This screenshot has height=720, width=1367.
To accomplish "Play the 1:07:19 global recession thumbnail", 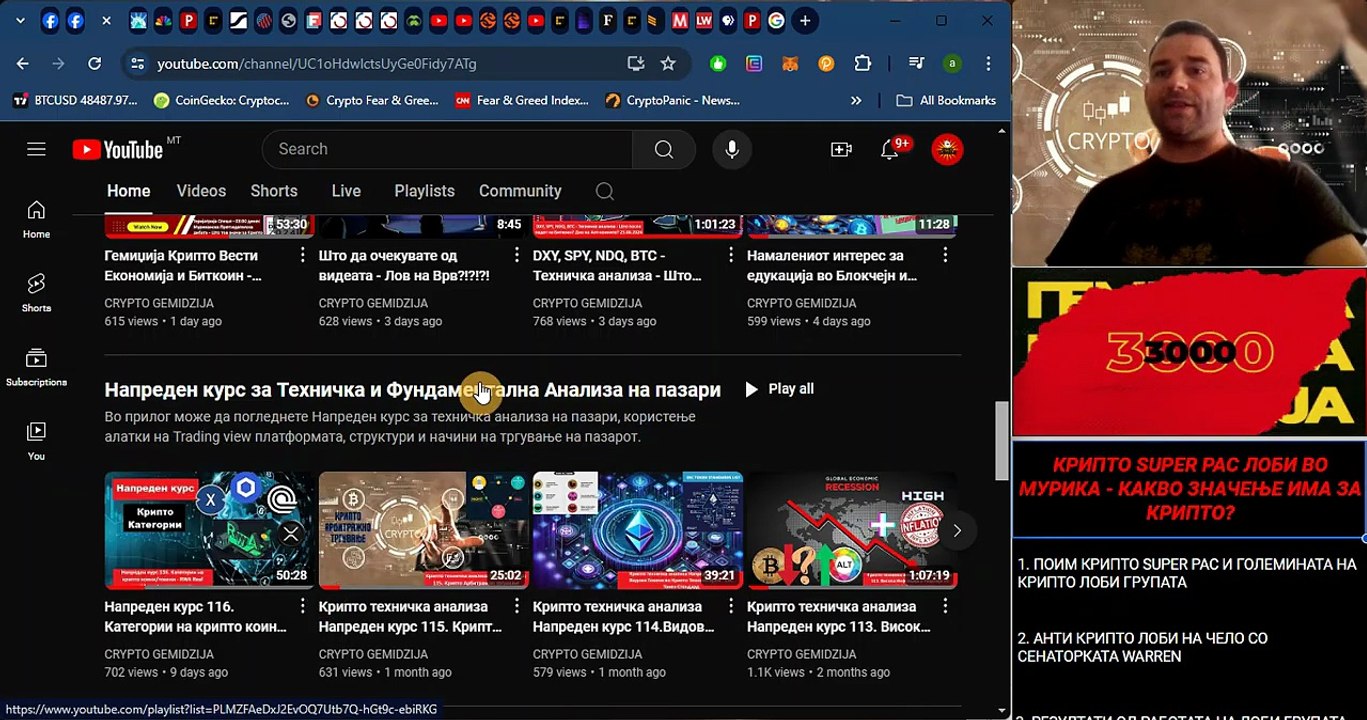I will pos(851,530).
